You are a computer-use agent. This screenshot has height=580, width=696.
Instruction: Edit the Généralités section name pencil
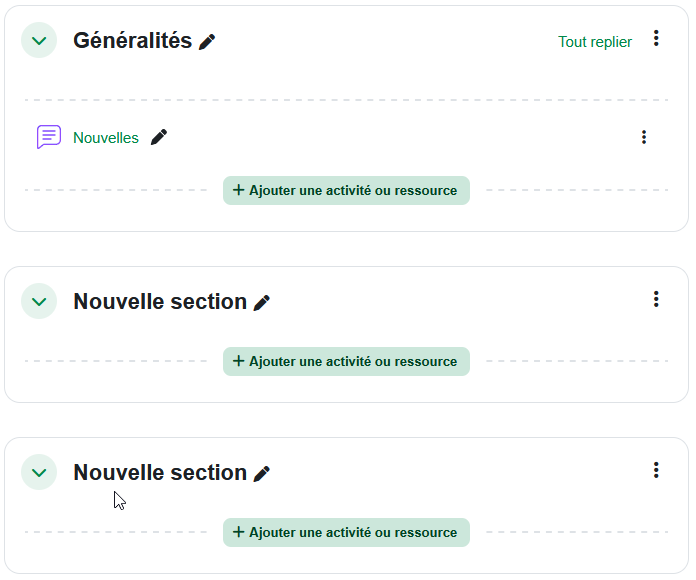207,41
